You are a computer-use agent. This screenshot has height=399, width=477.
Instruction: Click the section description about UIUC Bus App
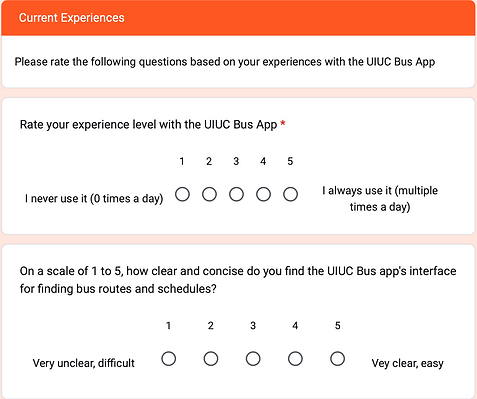tap(225, 62)
